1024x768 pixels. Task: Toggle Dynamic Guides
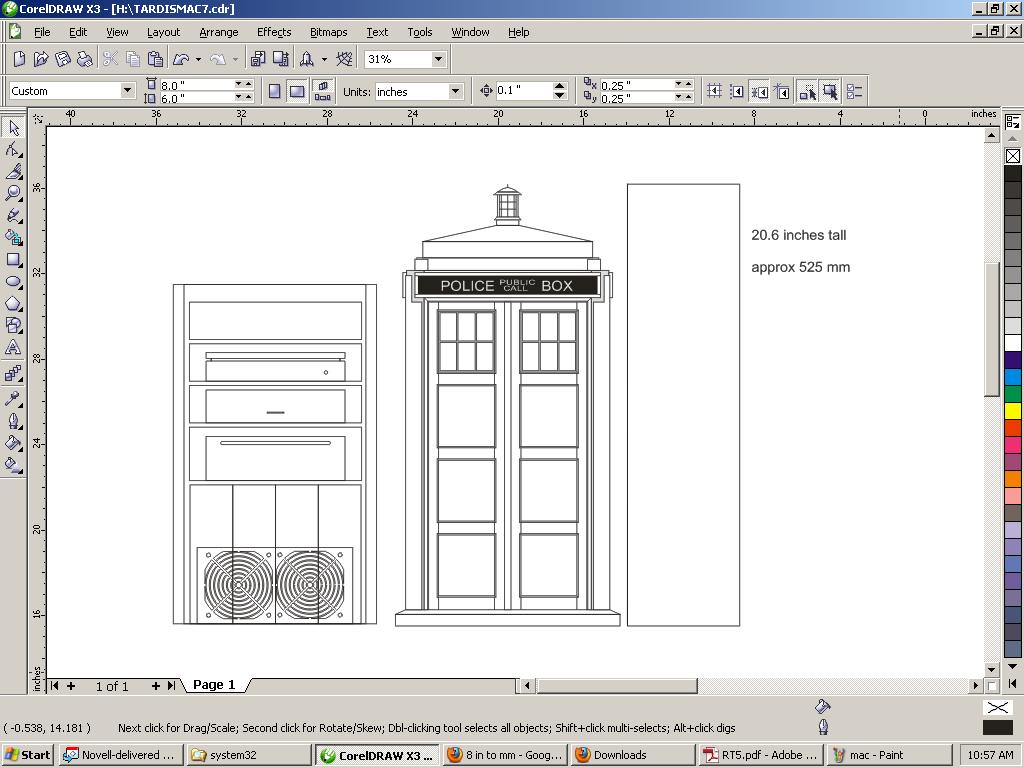(782, 91)
